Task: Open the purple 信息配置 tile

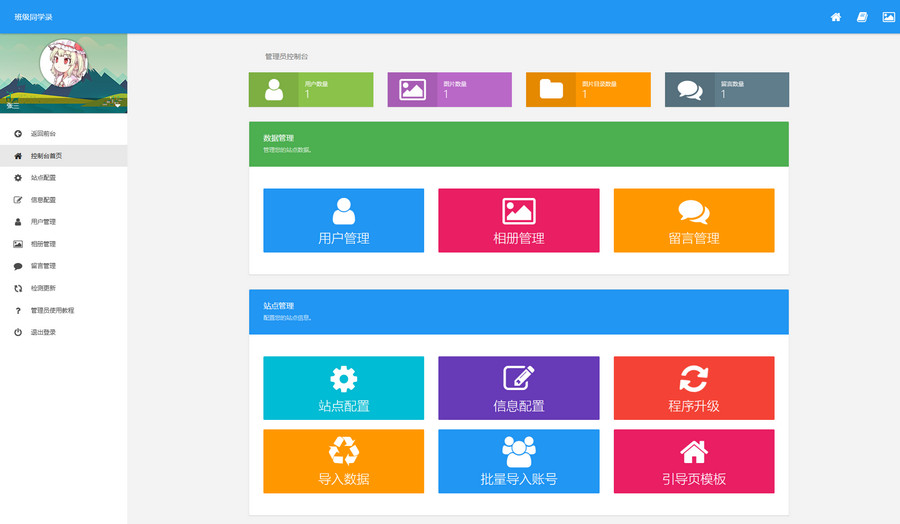Action: pyautogui.click(x=518, y=387)
